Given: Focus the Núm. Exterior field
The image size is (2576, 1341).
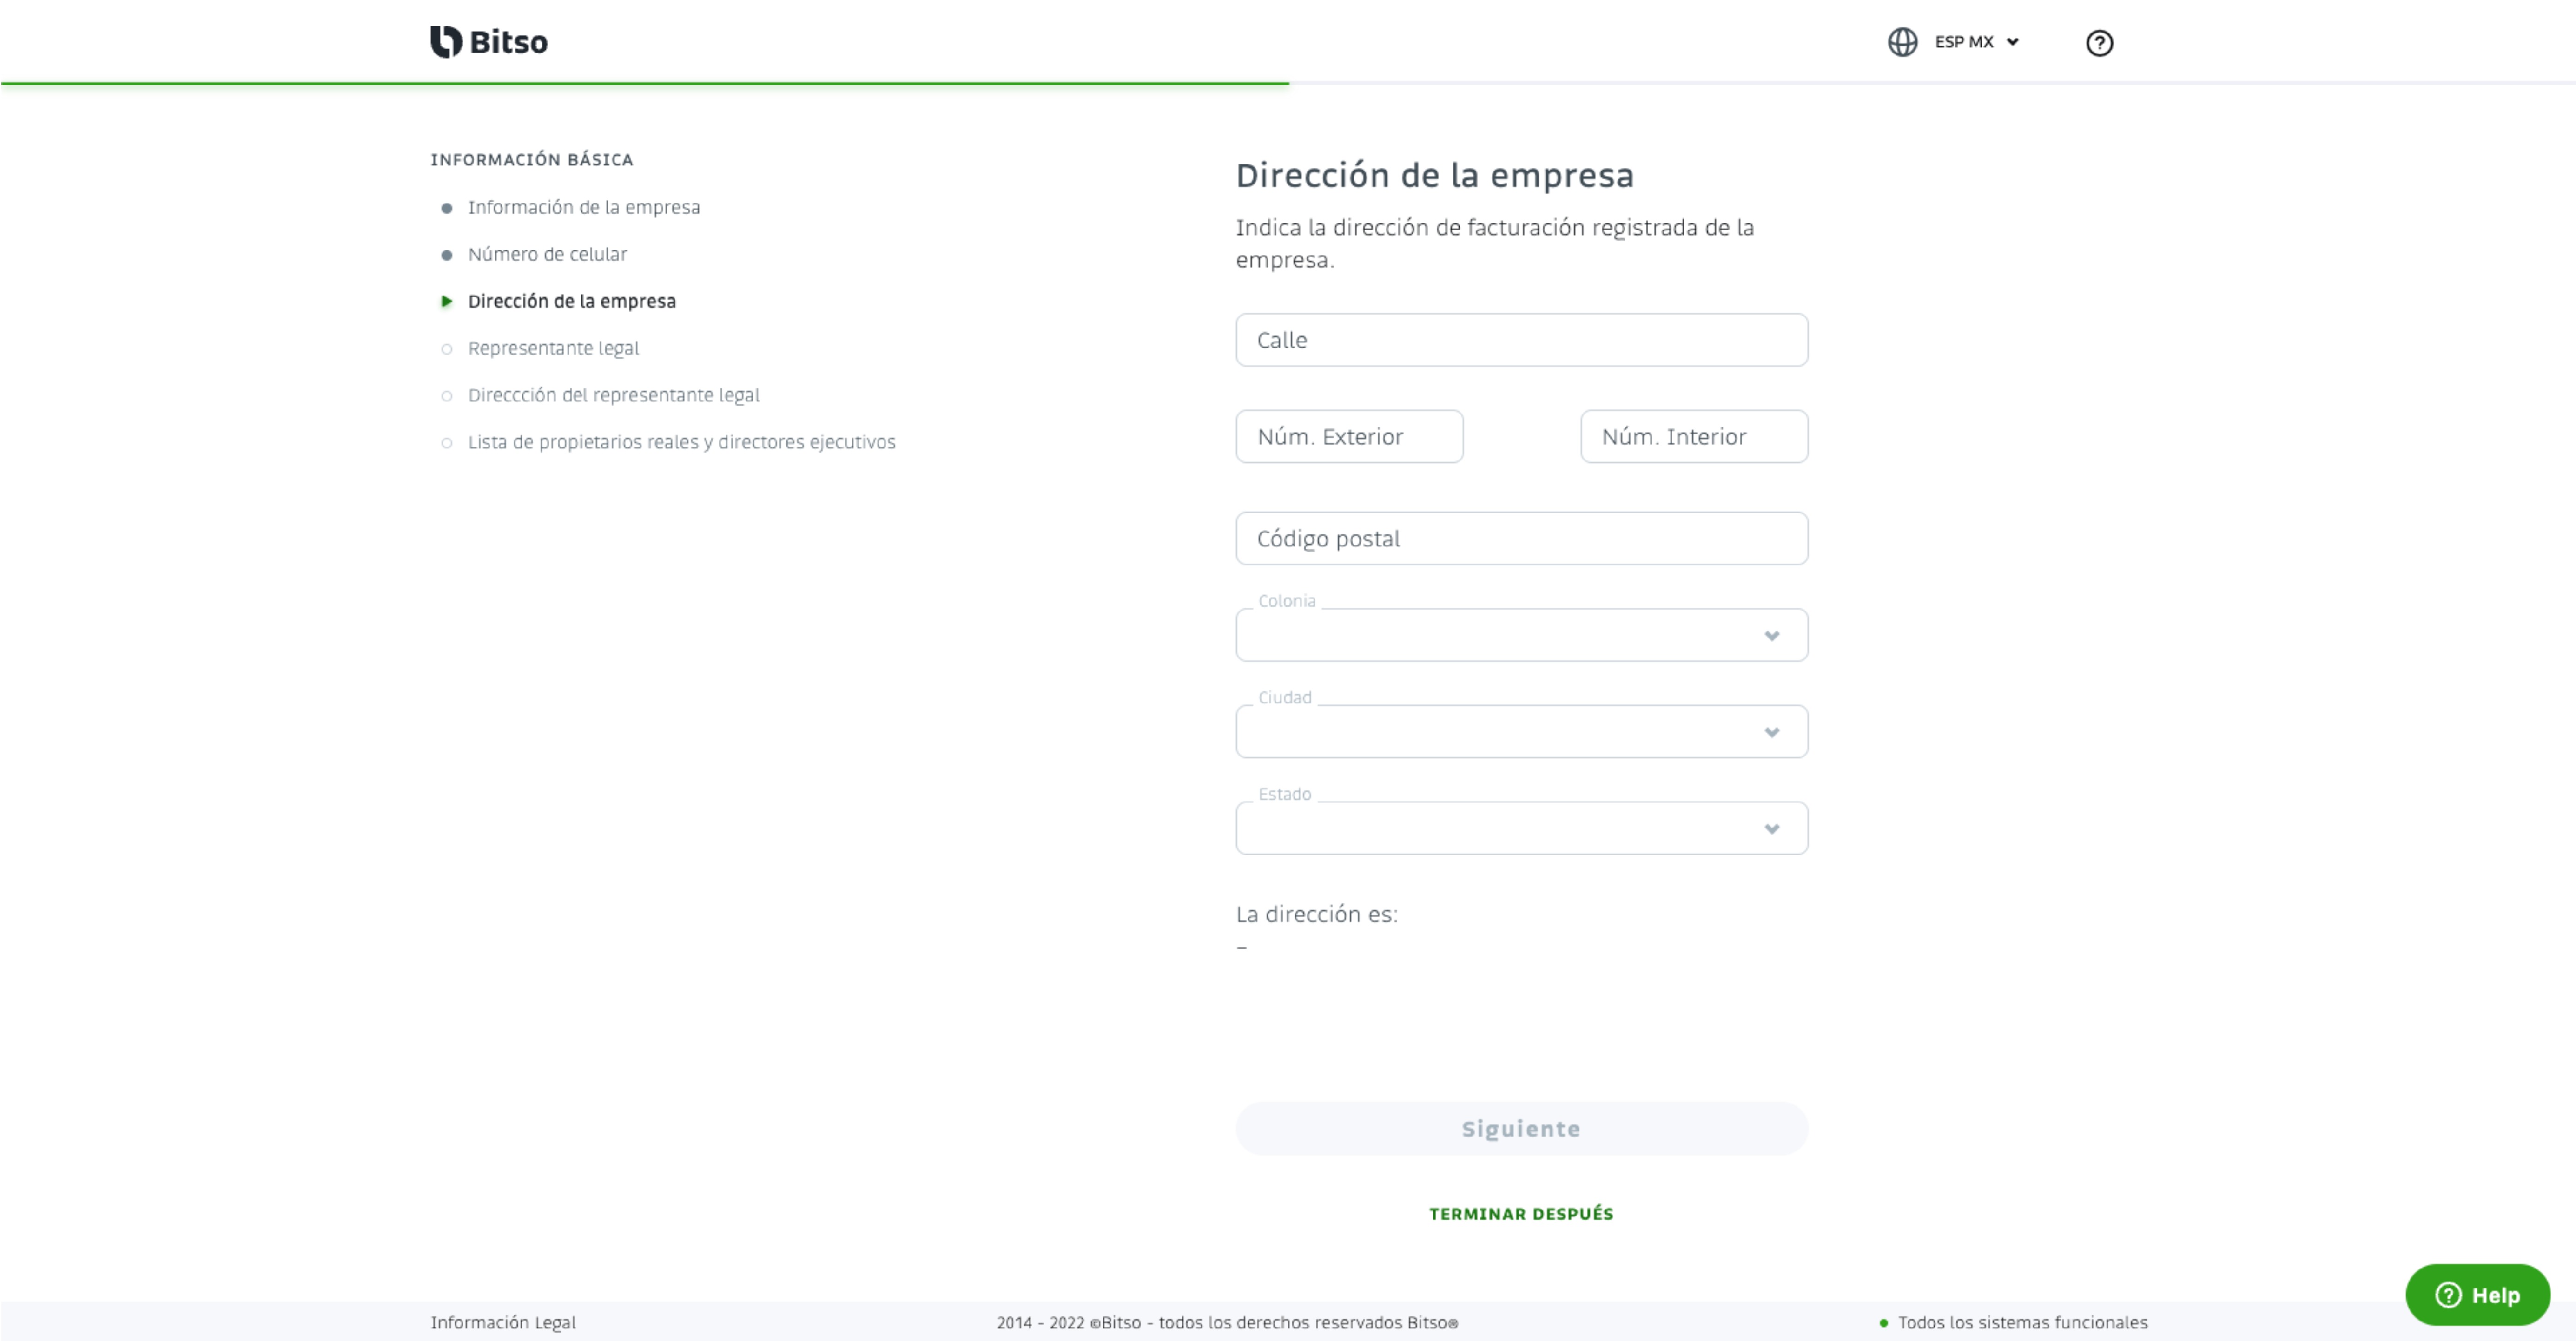Looking at the screenshot, I should click(x=1349, y=436).
